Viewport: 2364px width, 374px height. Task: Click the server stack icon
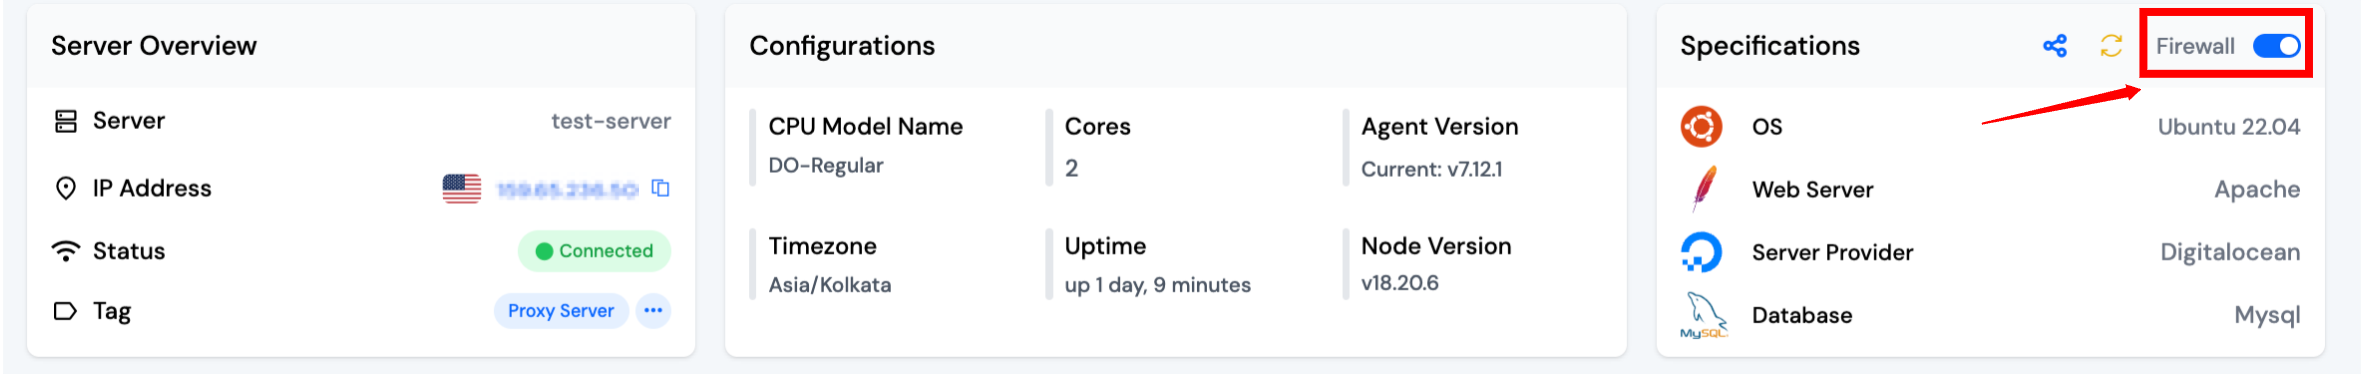click(66, 122)
